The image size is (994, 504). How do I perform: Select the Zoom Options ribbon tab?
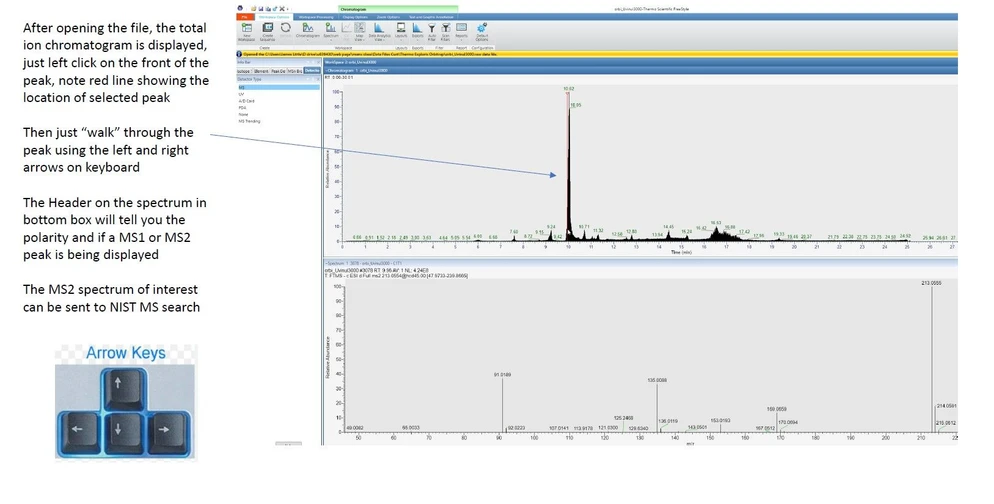pyautogui.click(x=388, y=17)
